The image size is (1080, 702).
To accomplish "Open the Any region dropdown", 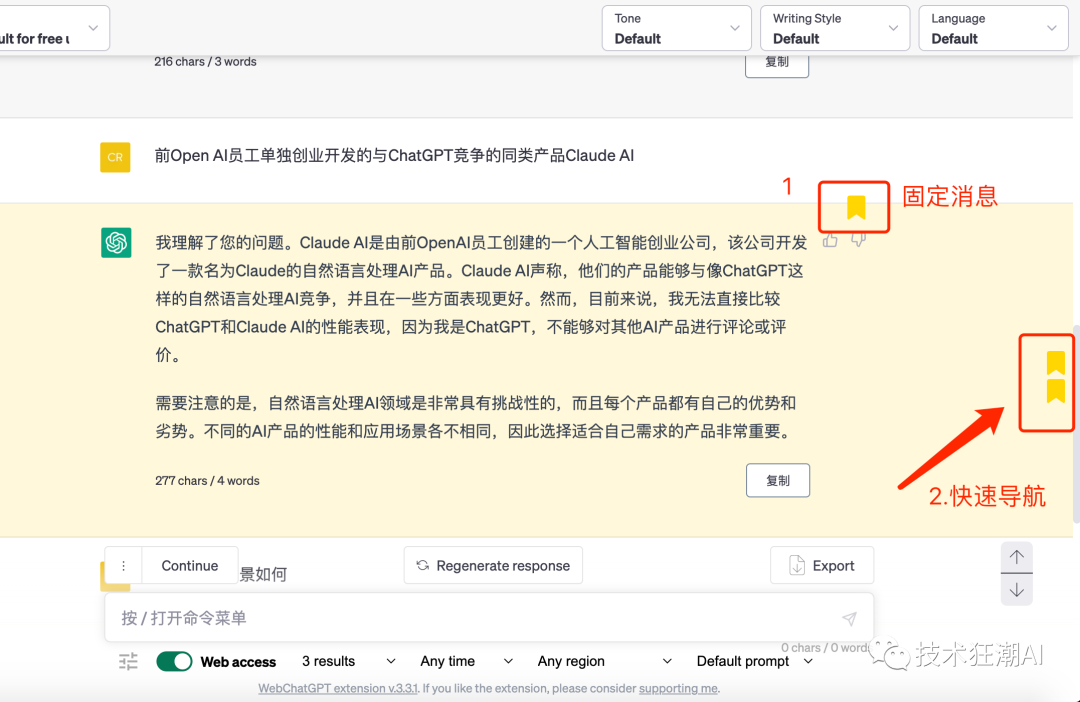I will point(605,661).
